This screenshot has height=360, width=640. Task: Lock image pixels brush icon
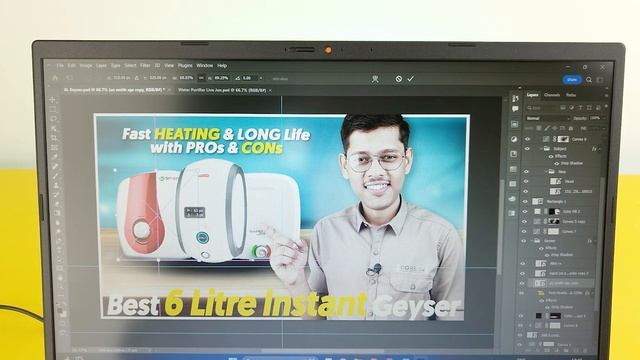tap(547, 128)
